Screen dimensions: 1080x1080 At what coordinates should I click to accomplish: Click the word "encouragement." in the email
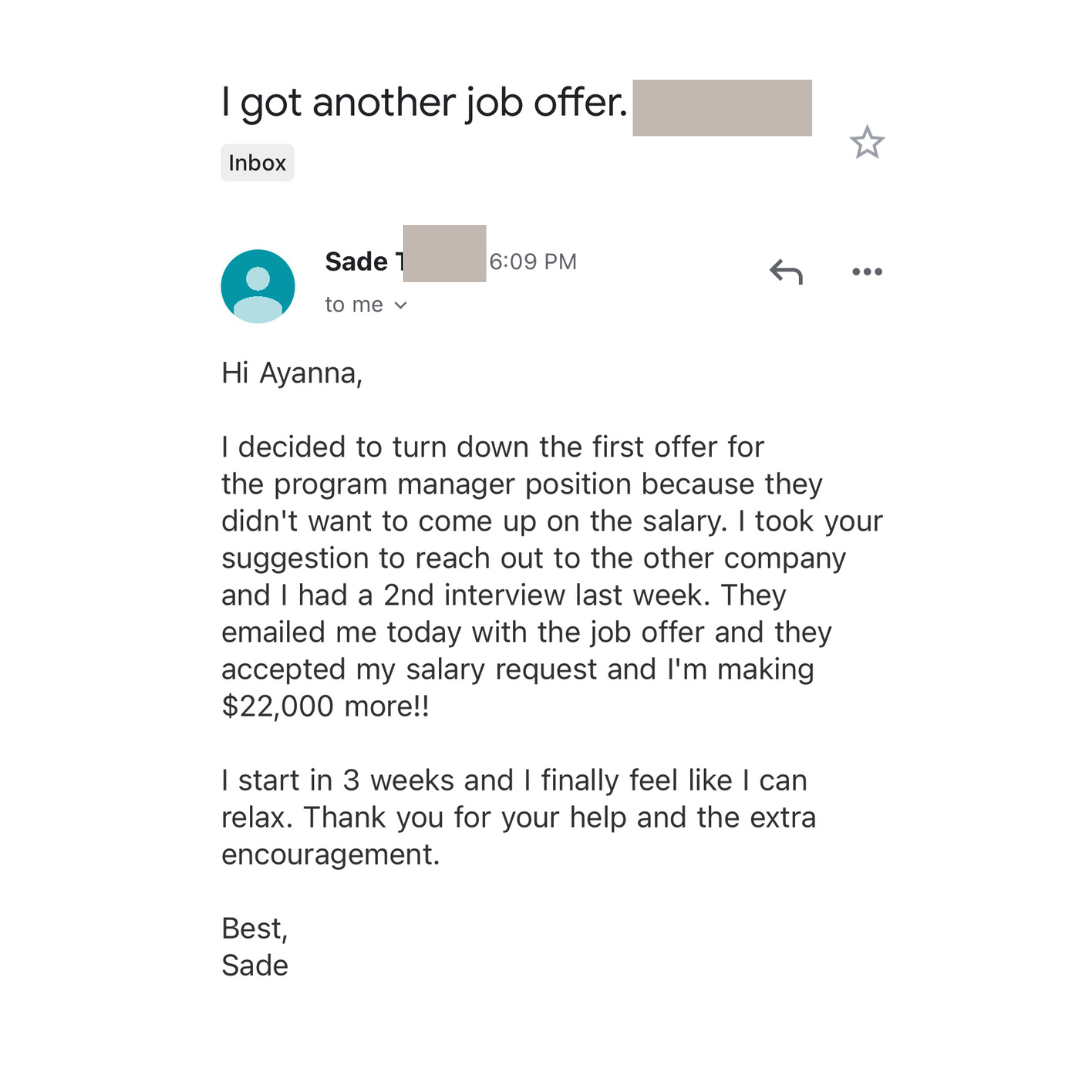tap(330, 854)
